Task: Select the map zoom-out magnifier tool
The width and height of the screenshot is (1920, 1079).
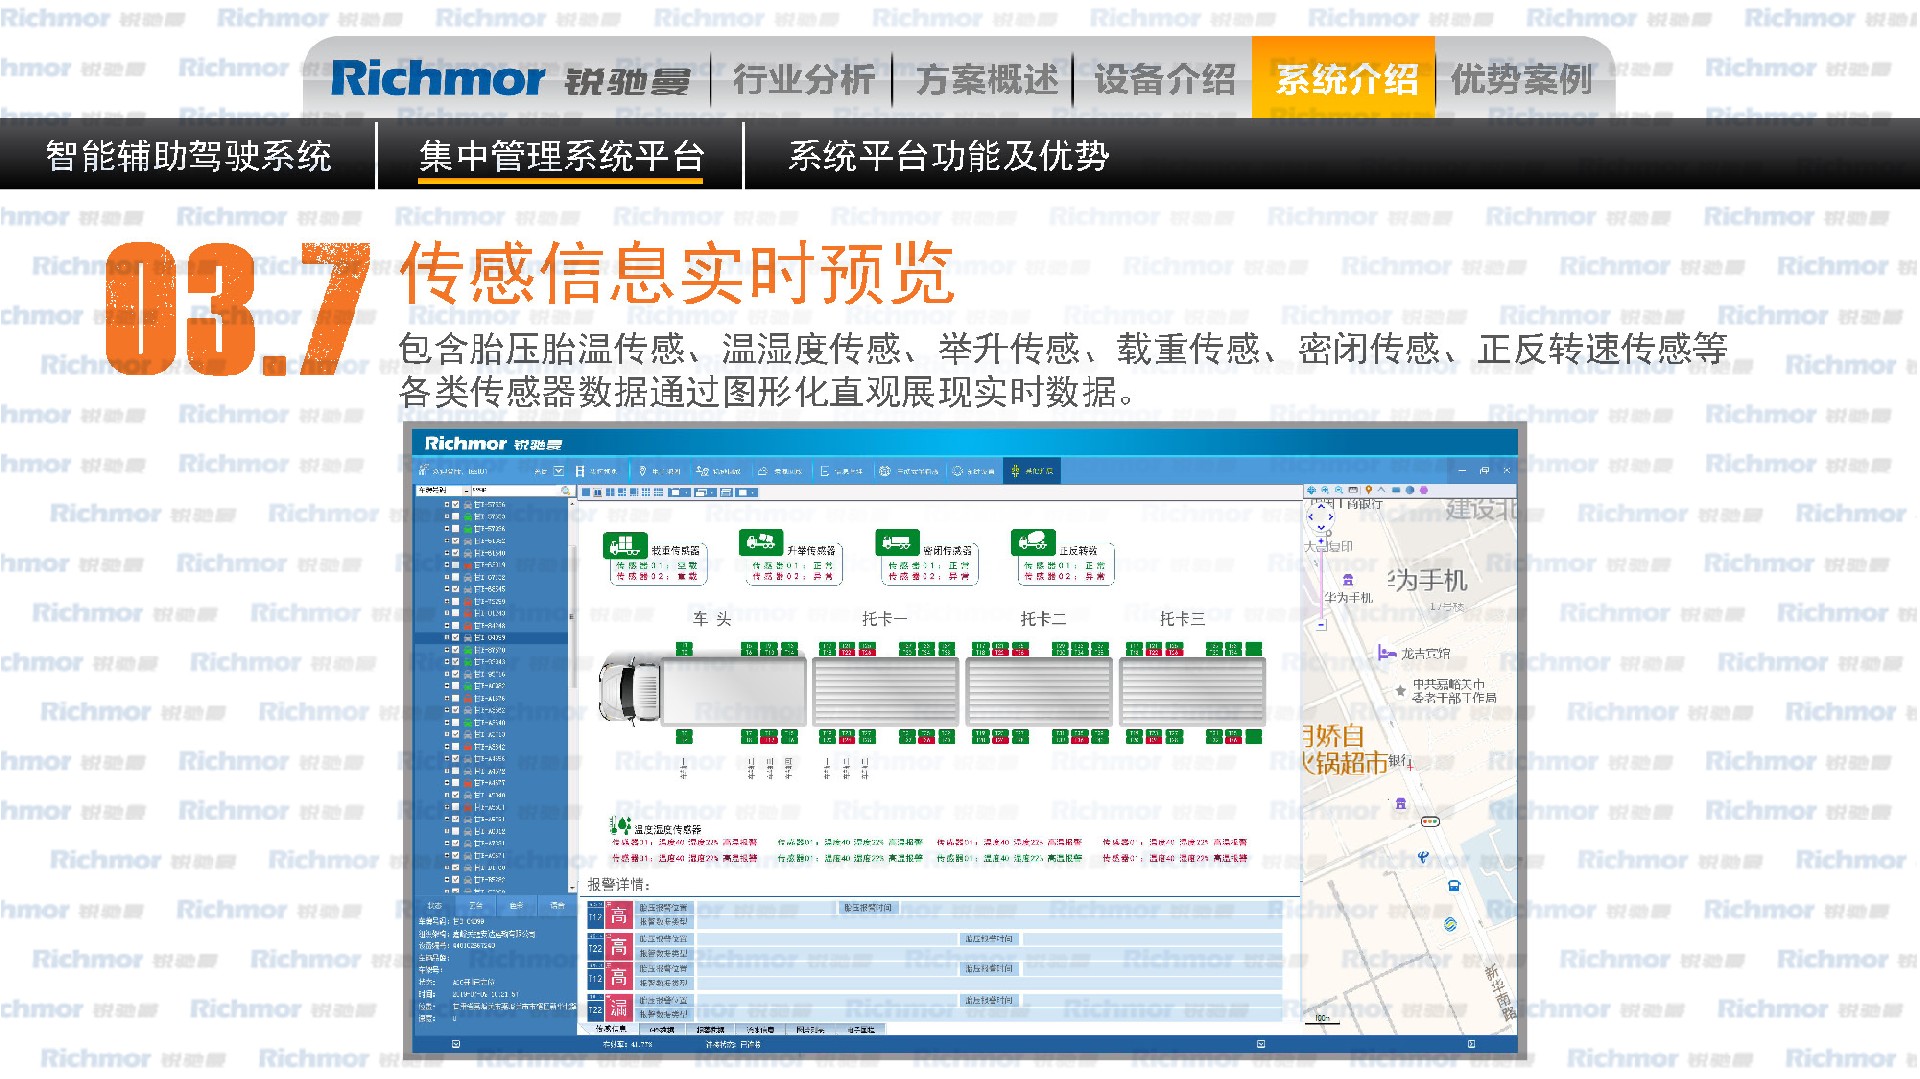Action: pyautogui.click(x=1339, y=490)
